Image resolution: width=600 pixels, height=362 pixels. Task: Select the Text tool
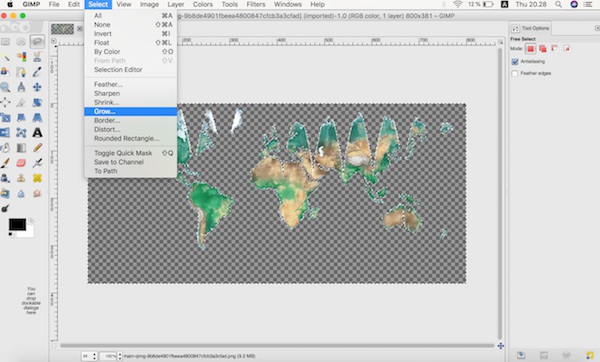tap(37, 133)
